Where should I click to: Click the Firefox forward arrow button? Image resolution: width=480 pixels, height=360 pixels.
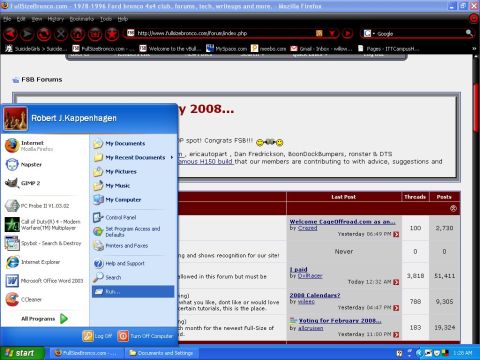click(27, 33)
